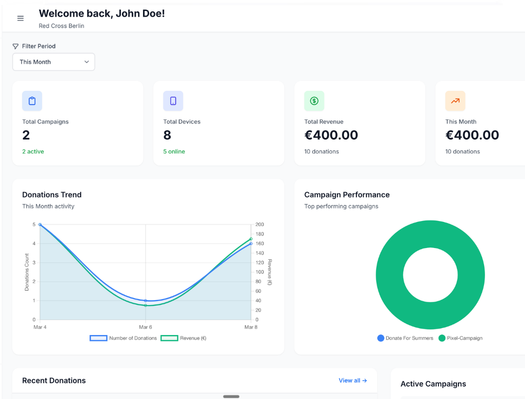This screenshot has height=399, width=525.
Task: Click the bottom gray drag handle bar
Action: [x=231, y=396]
